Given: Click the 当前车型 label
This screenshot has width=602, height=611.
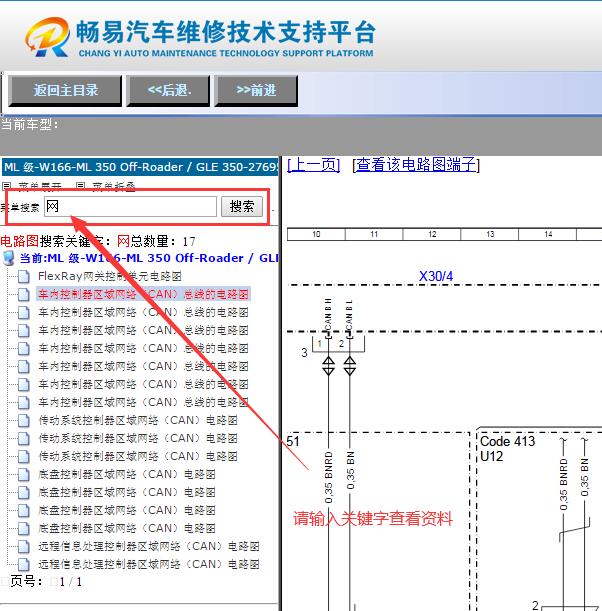Looking at the screenshot, I should (30, 125).
